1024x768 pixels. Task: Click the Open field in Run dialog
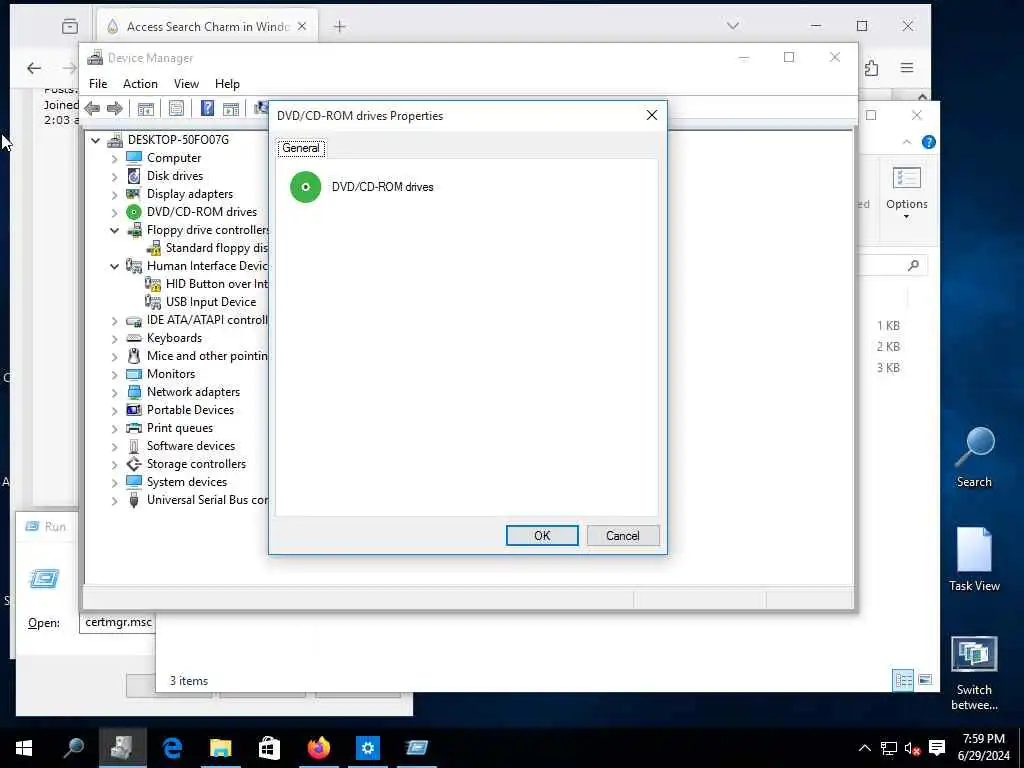coord(116,622)
